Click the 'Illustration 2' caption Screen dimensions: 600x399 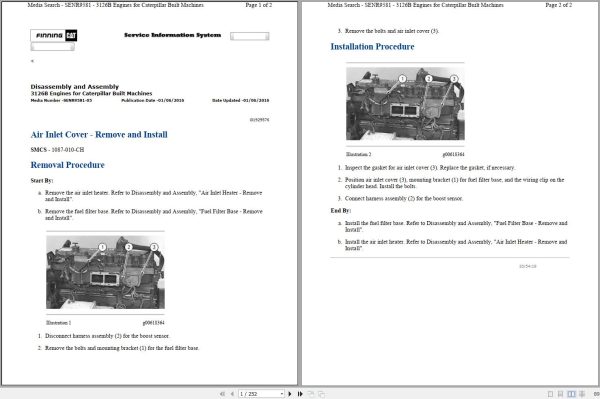click(358, 154)
